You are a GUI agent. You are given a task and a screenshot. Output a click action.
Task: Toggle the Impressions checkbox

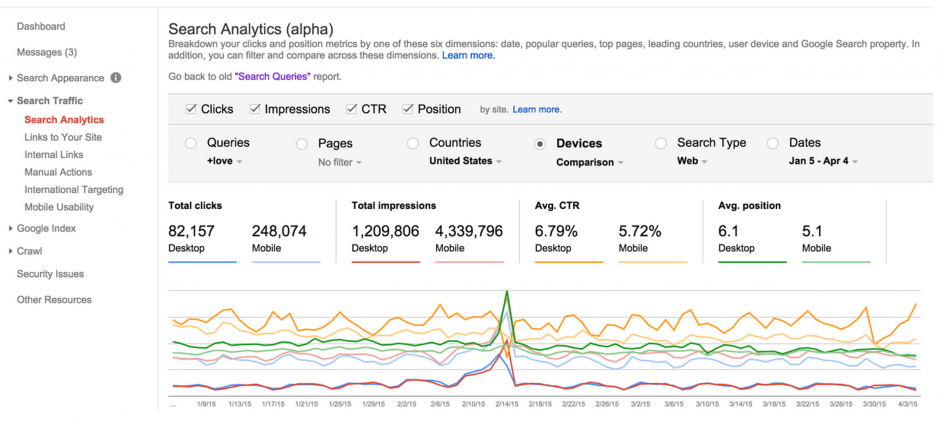(255, 109)
